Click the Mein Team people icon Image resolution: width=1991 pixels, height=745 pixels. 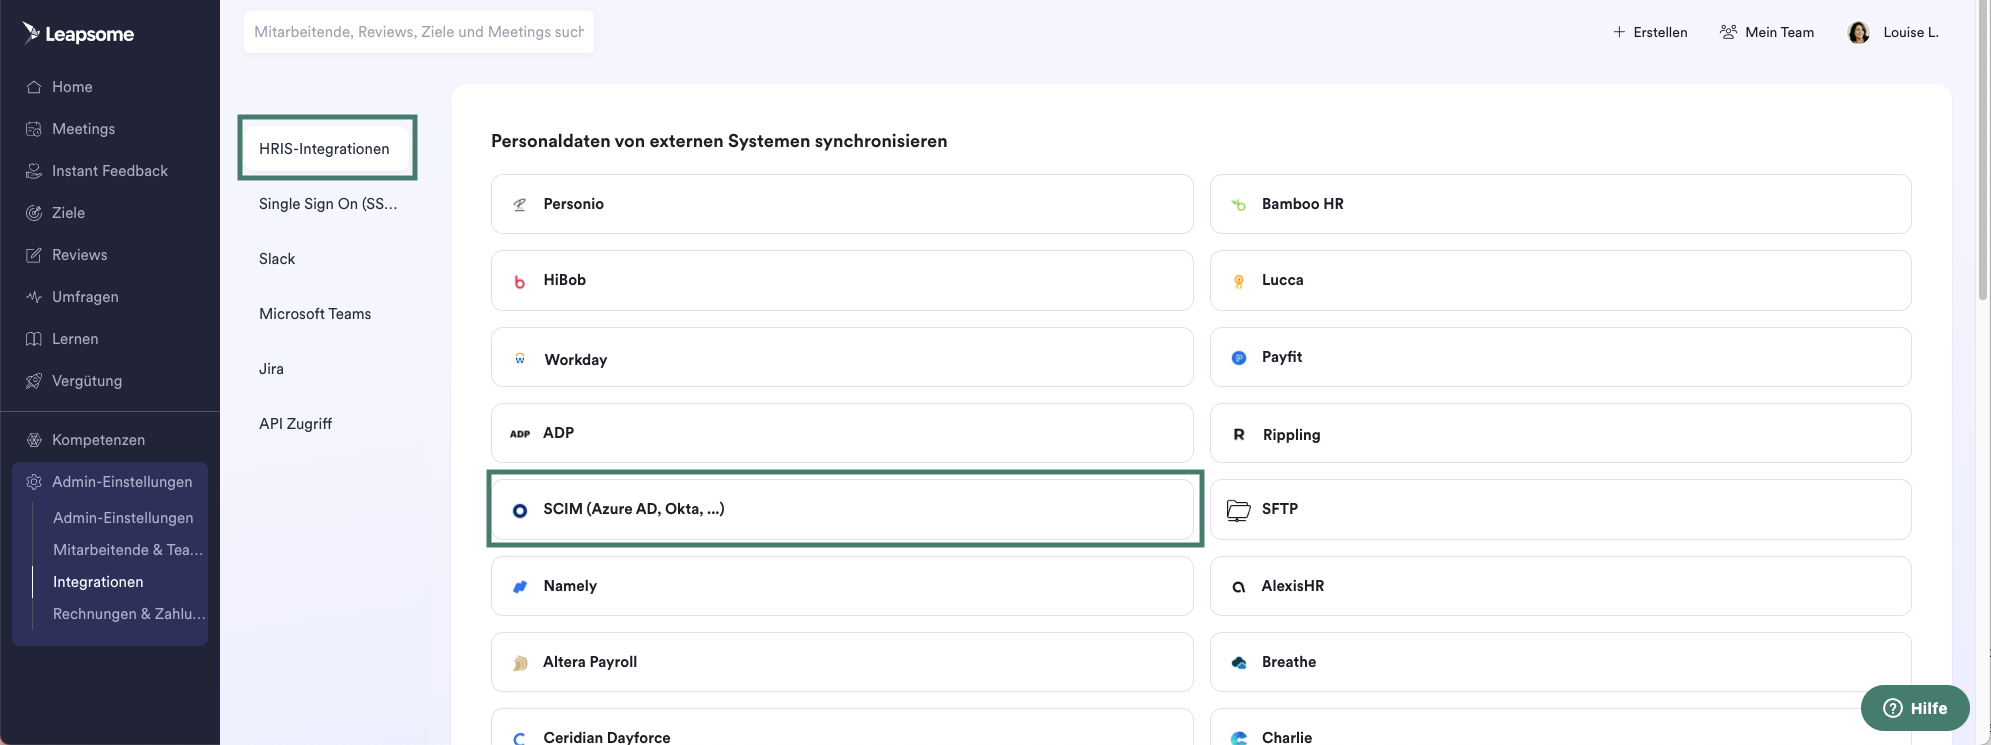click(1728, 32)
